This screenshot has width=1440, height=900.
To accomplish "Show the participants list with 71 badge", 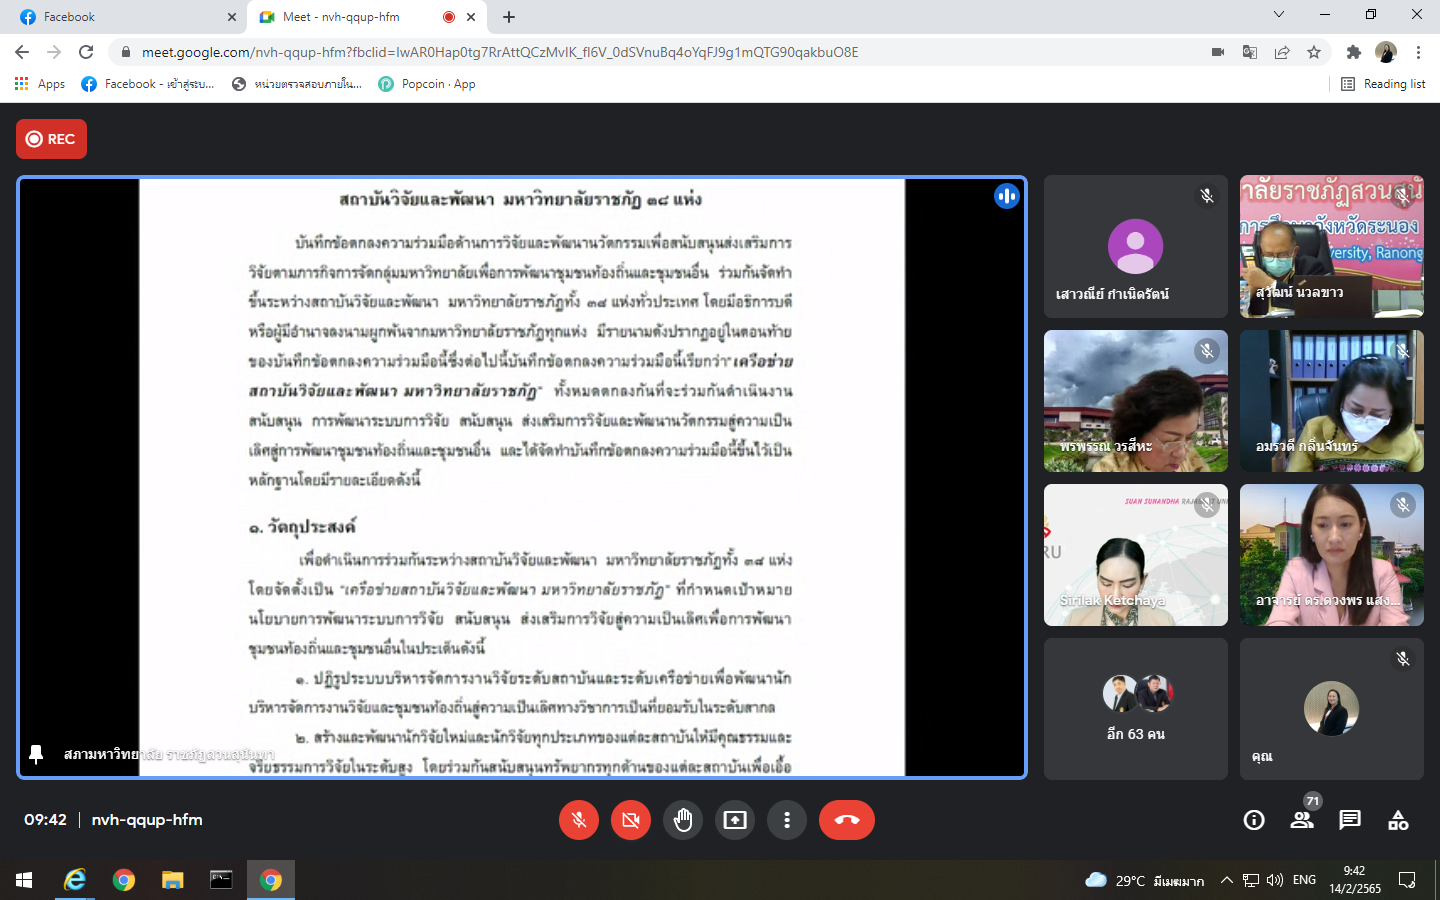I will click(1302, 820).
